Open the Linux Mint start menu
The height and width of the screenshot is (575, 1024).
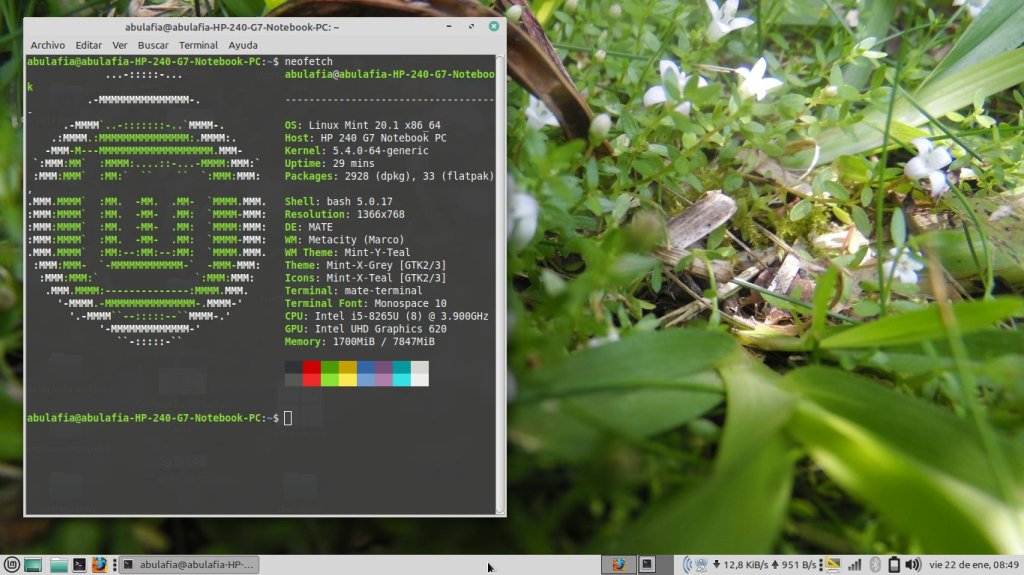tap(11, 565)
